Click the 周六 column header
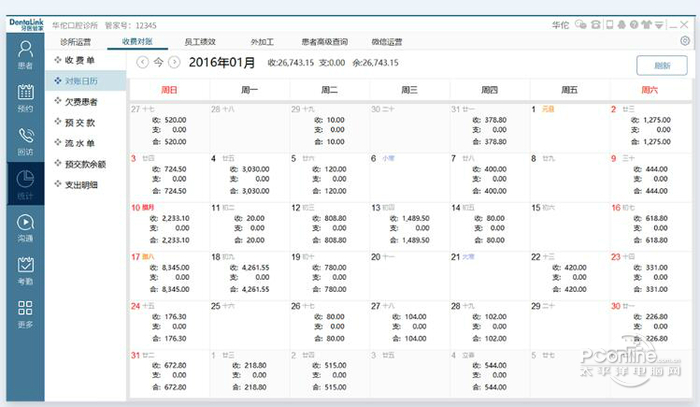Screen dimensions: 700x407 coord(650,90)
